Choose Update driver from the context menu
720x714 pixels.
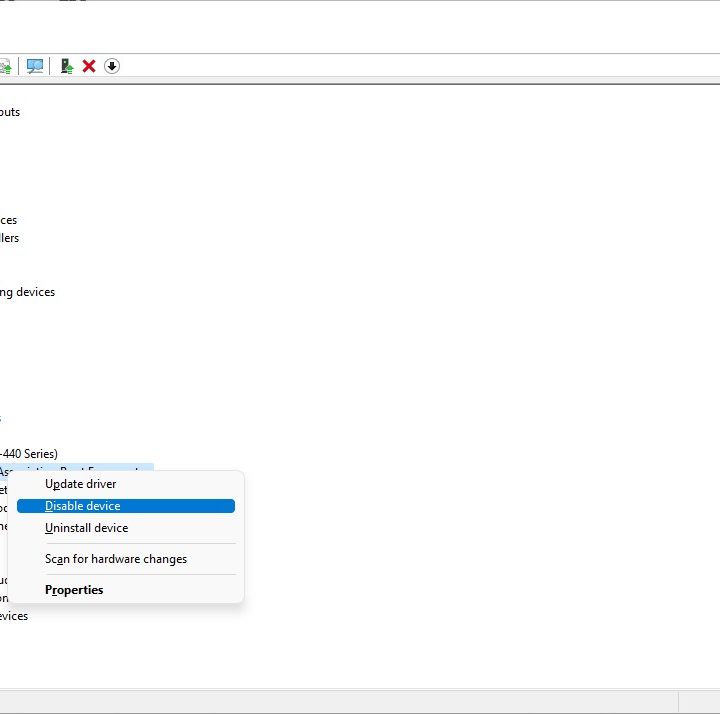coord(126,484)
